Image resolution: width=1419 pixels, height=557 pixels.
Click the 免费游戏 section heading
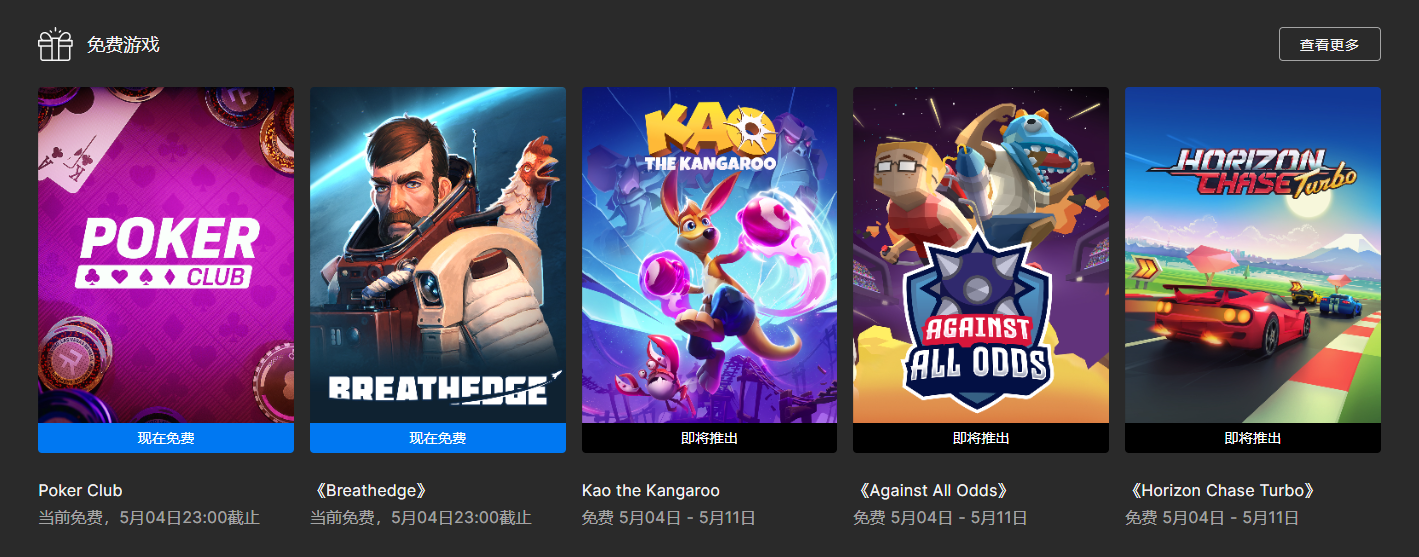click(x=123, y=44)
